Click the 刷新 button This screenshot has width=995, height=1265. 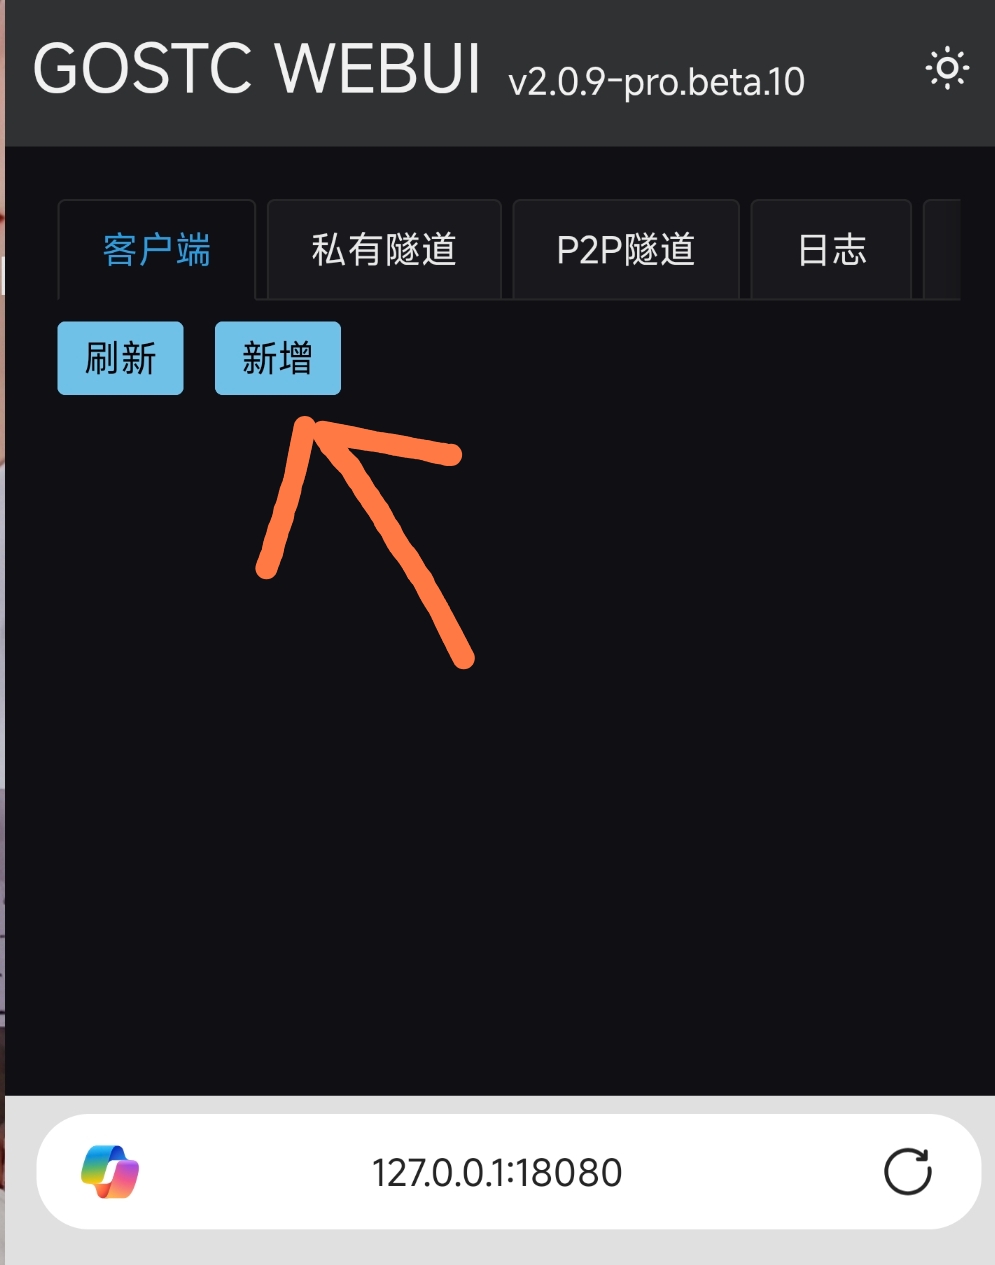(x=120, y=358)
